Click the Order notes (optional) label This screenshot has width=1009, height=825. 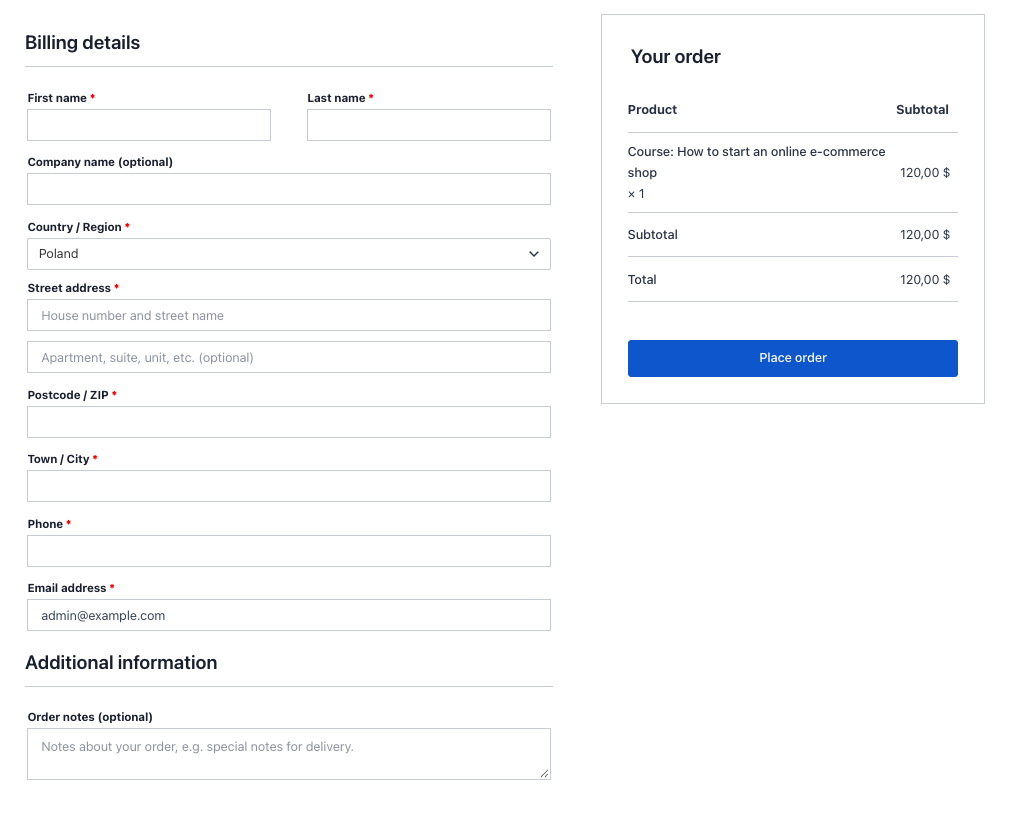90,717
